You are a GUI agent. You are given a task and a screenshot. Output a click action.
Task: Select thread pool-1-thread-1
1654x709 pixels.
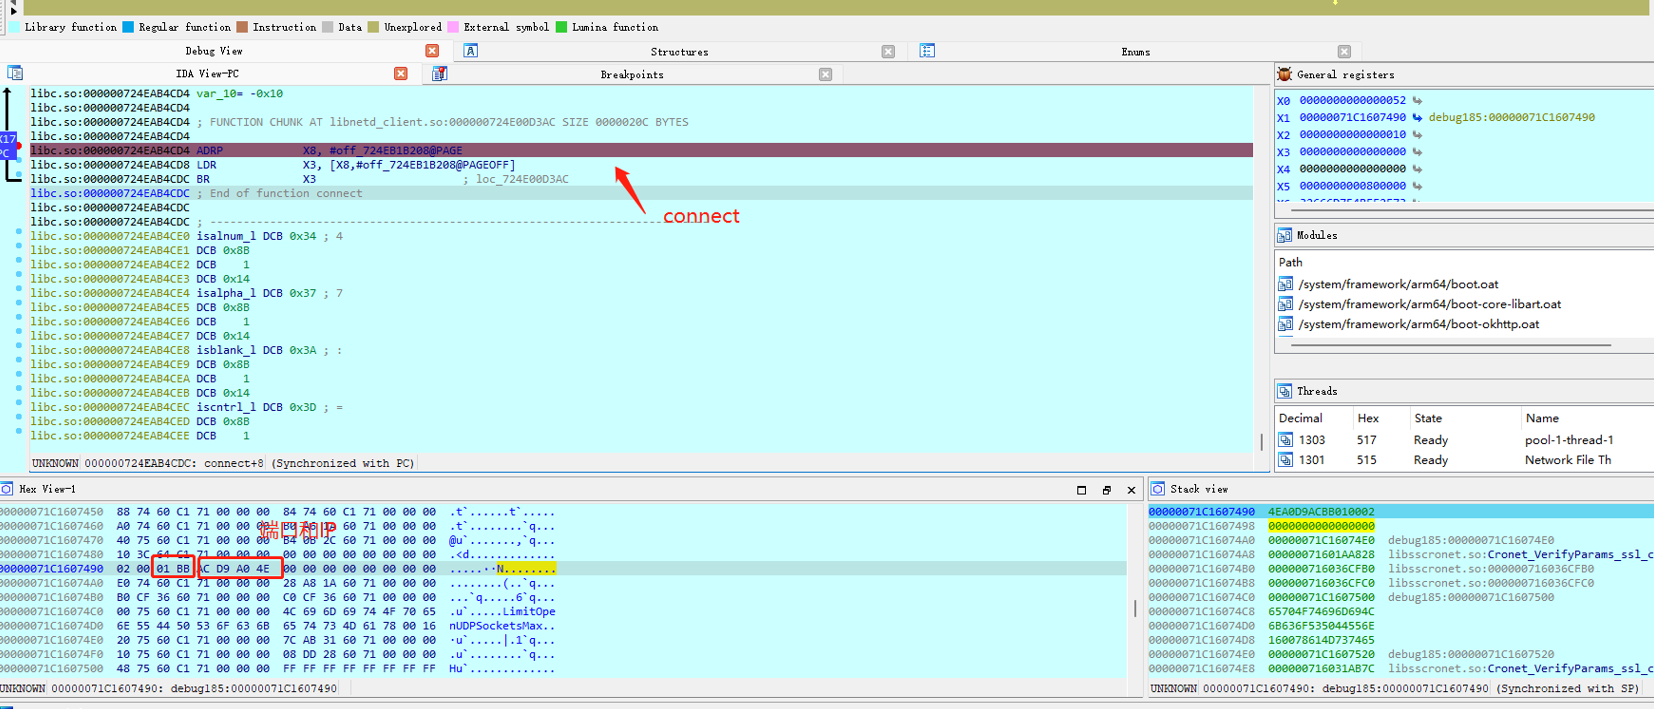pyautogui.click(x=1568, y=440)
